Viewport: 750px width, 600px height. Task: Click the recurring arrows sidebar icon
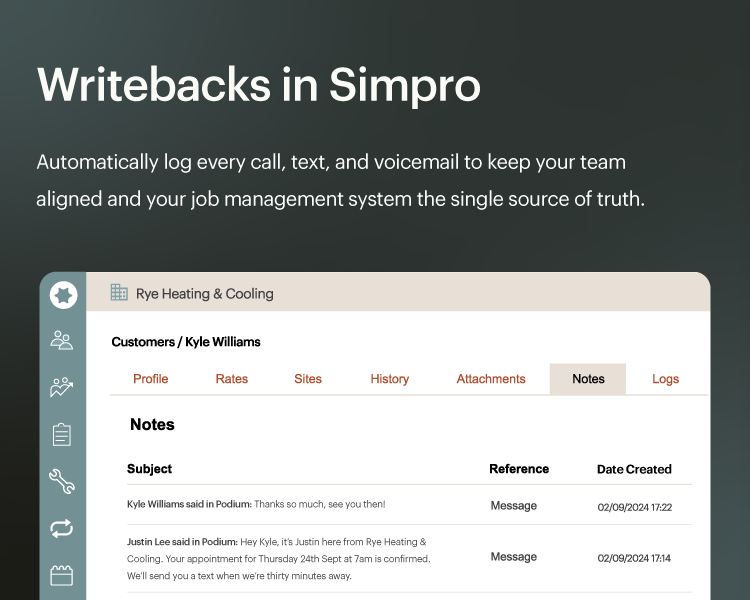[62, 528]
